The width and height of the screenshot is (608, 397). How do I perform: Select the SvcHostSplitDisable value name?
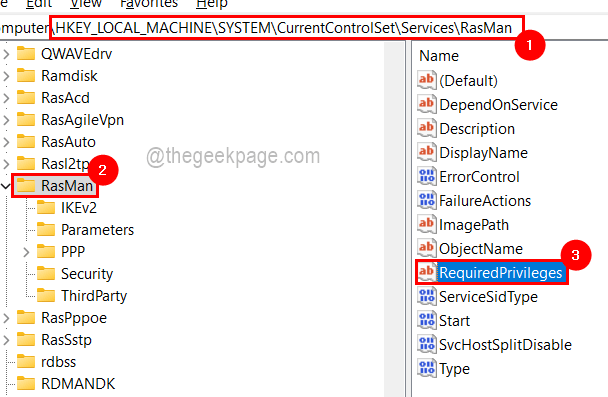(505, 345)
